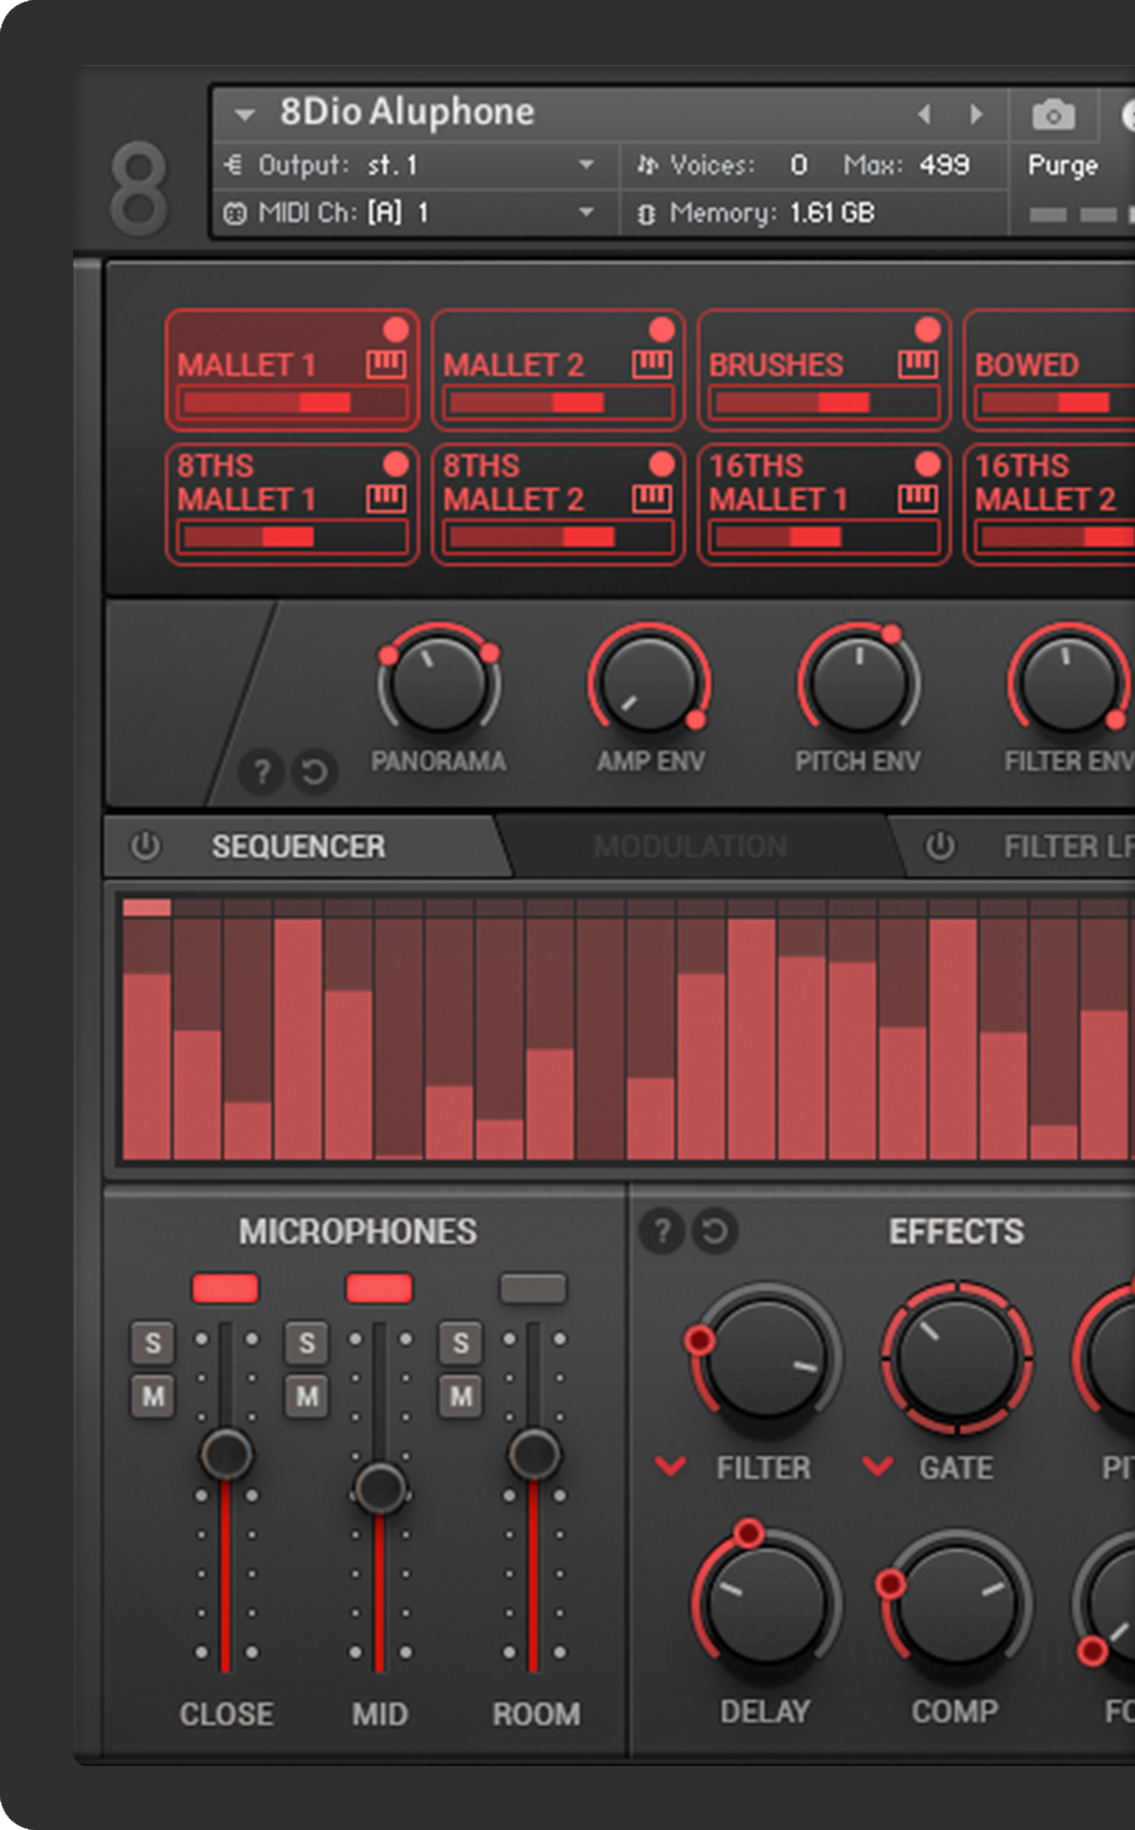Click the Memory icon
Image resolution: width=1135 pixels, height=1830 pixels.
pyautogui.click(x=647, y=213)
